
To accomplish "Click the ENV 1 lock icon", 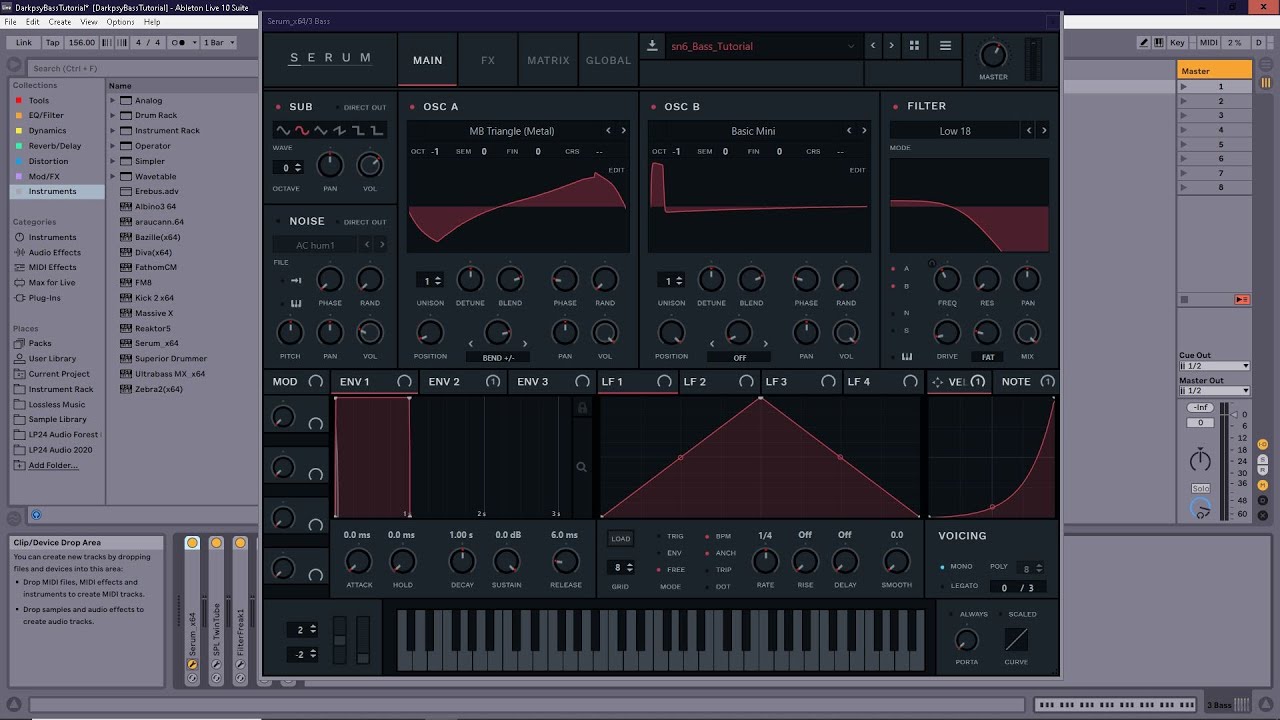I will [x=582, y=408].
